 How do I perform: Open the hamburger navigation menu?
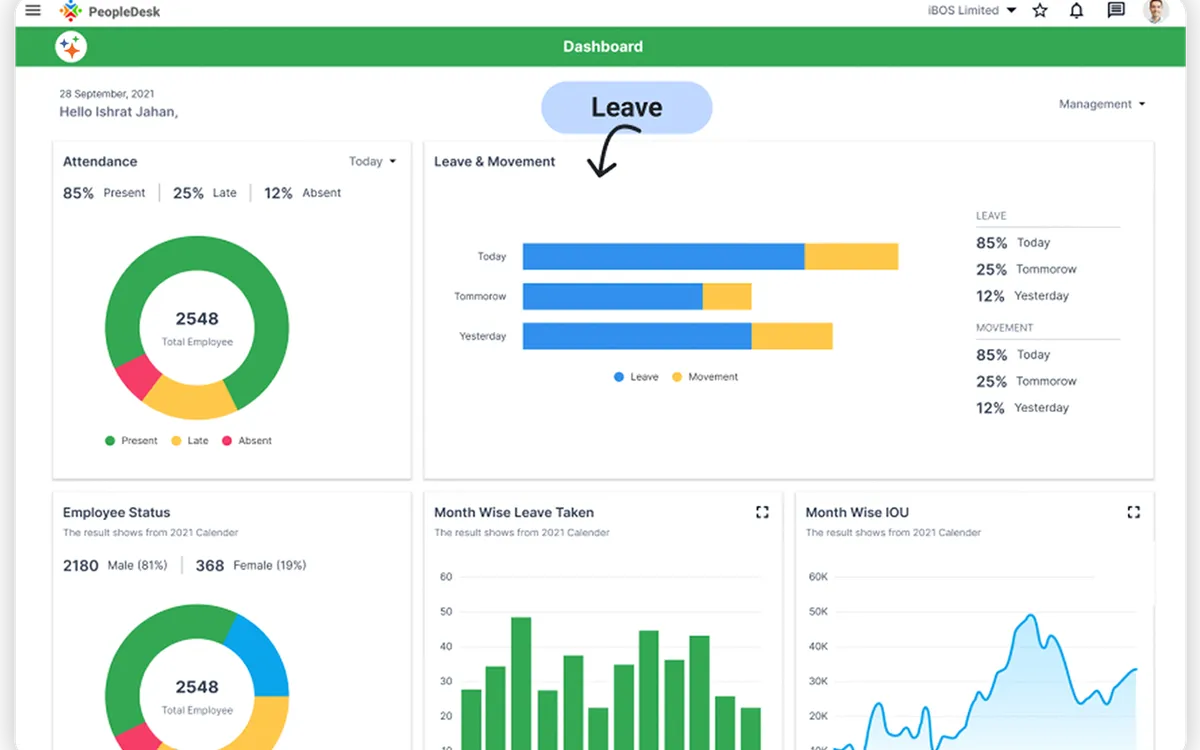[33, 11]
